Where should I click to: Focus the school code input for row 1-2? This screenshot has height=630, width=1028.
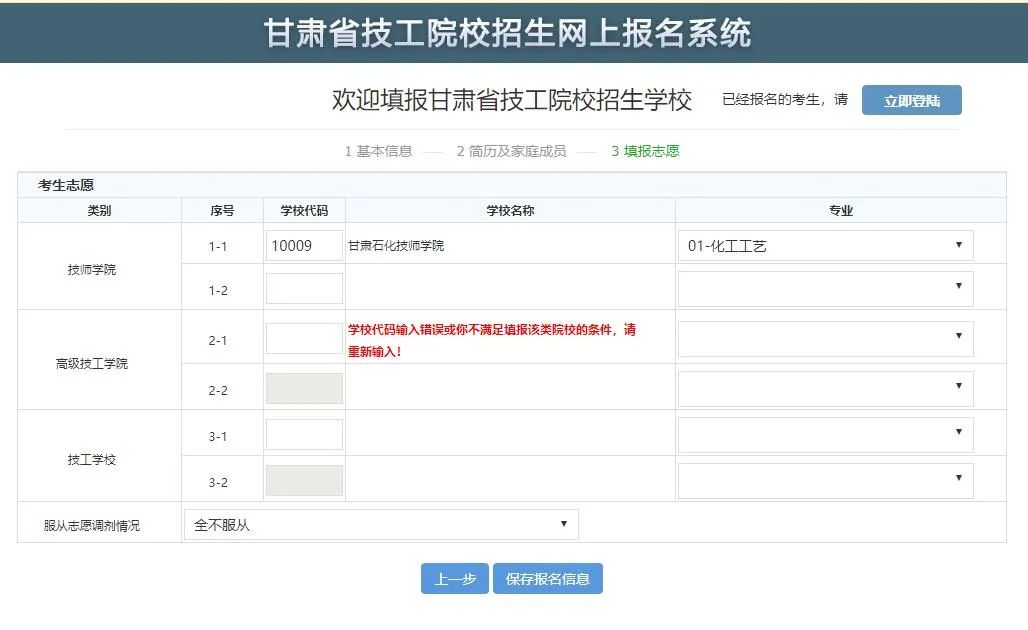(304, 289)
